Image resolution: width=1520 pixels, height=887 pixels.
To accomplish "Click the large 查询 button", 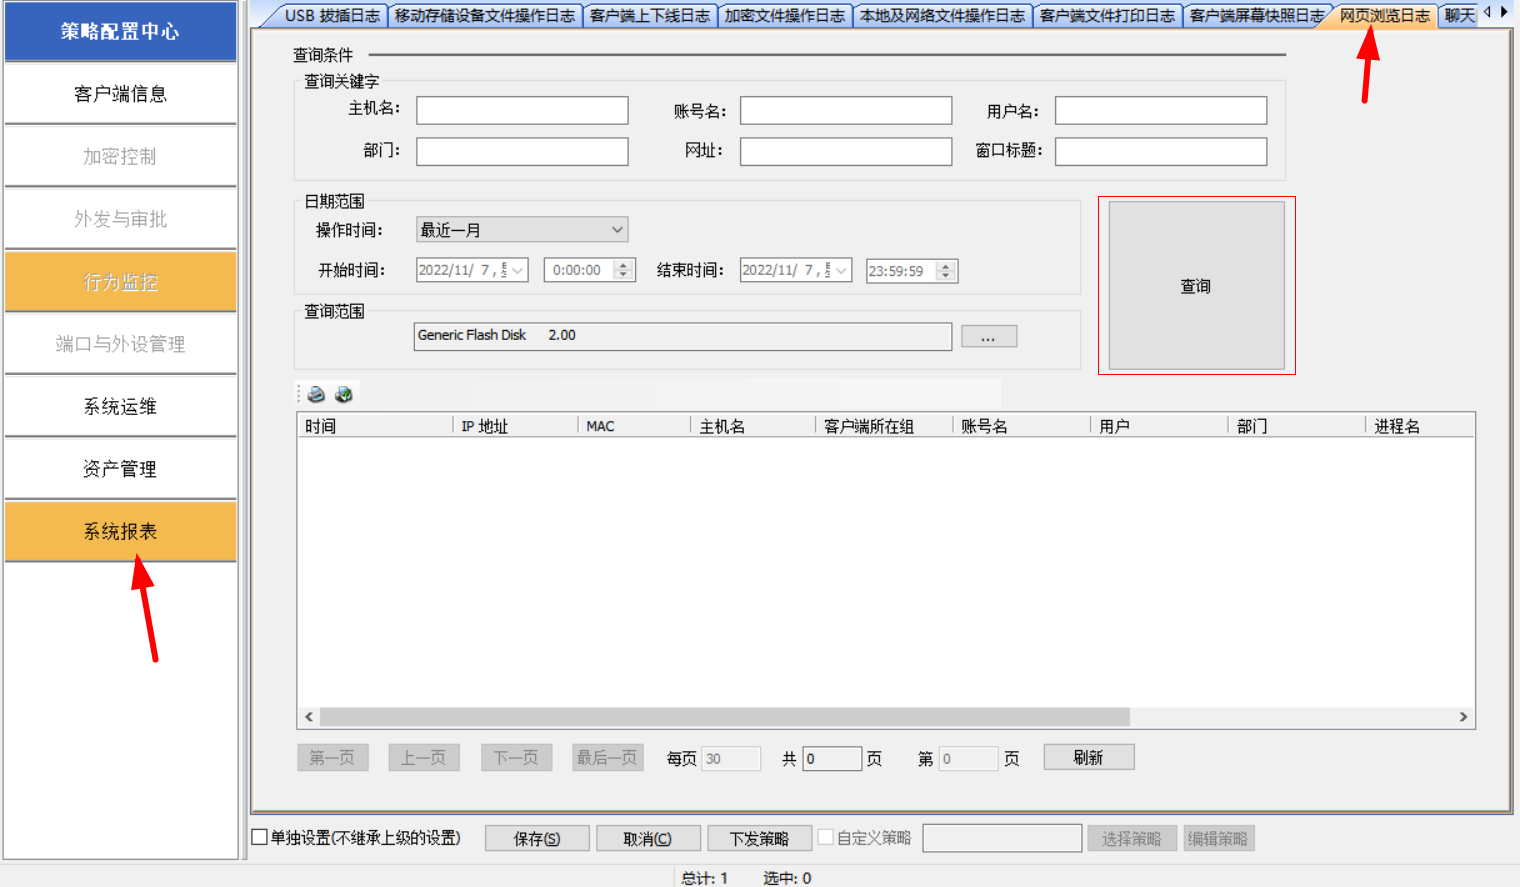I will (x=1196, y=286).
